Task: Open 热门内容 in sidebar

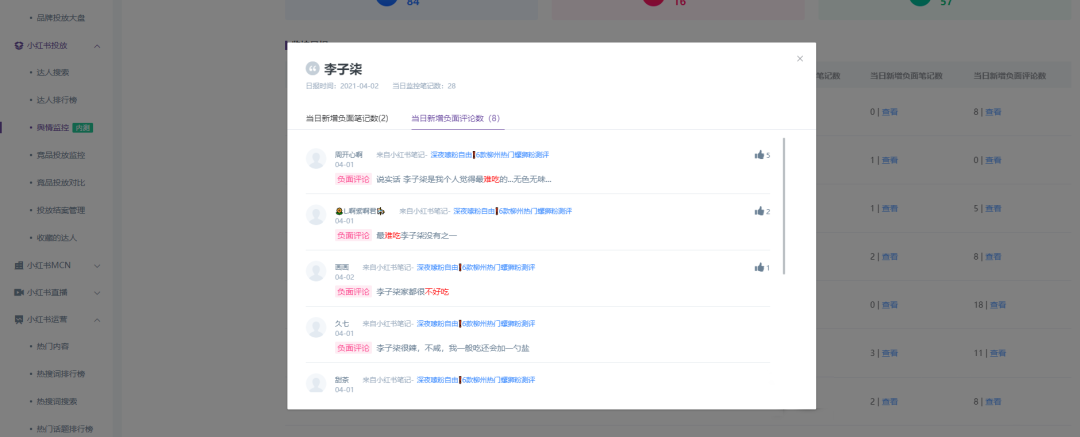Action: click(52, 347)
